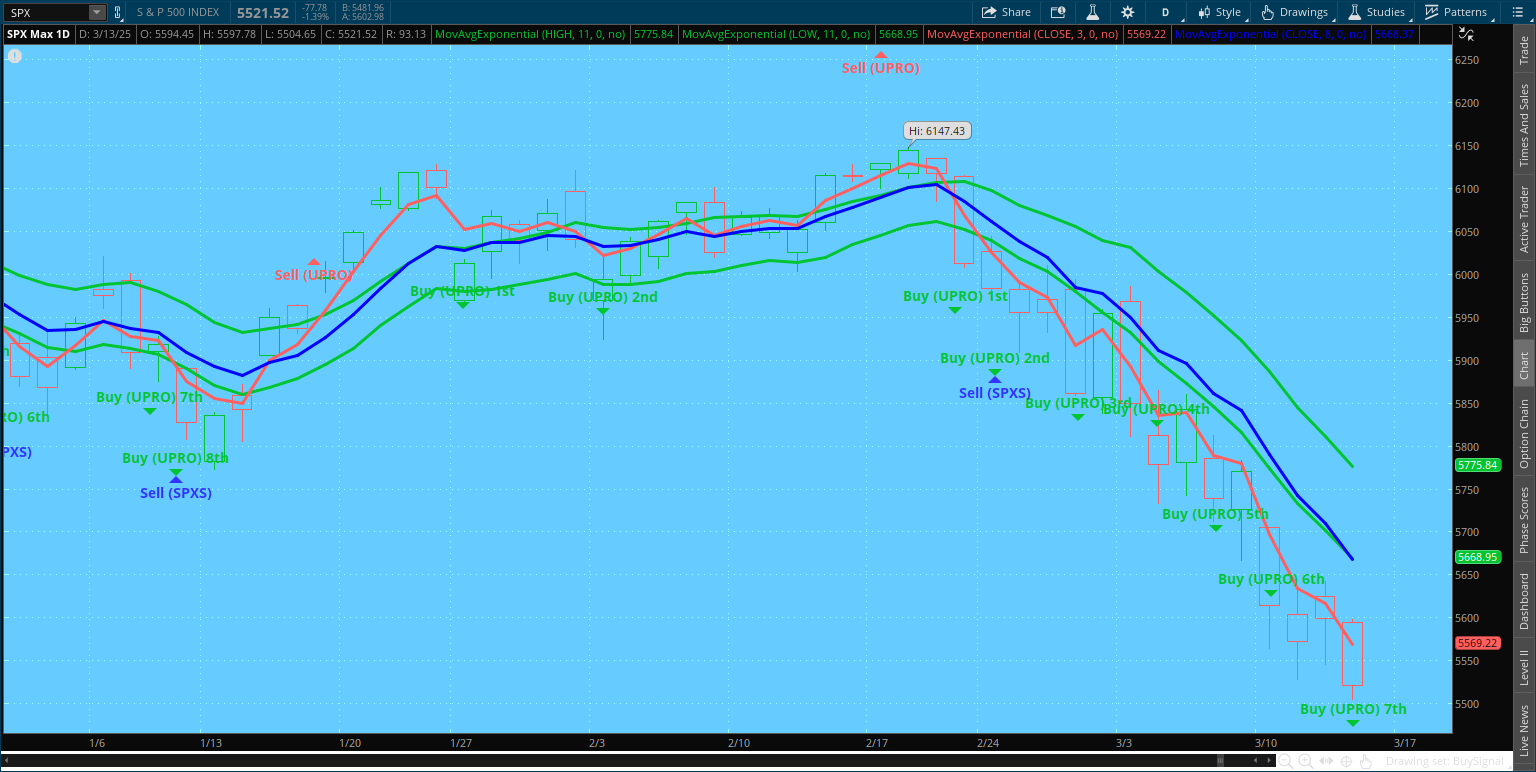Click the 5521.52 last price in header
Image resolution: width=1536 pixels, height=772 pixels.
263,13
